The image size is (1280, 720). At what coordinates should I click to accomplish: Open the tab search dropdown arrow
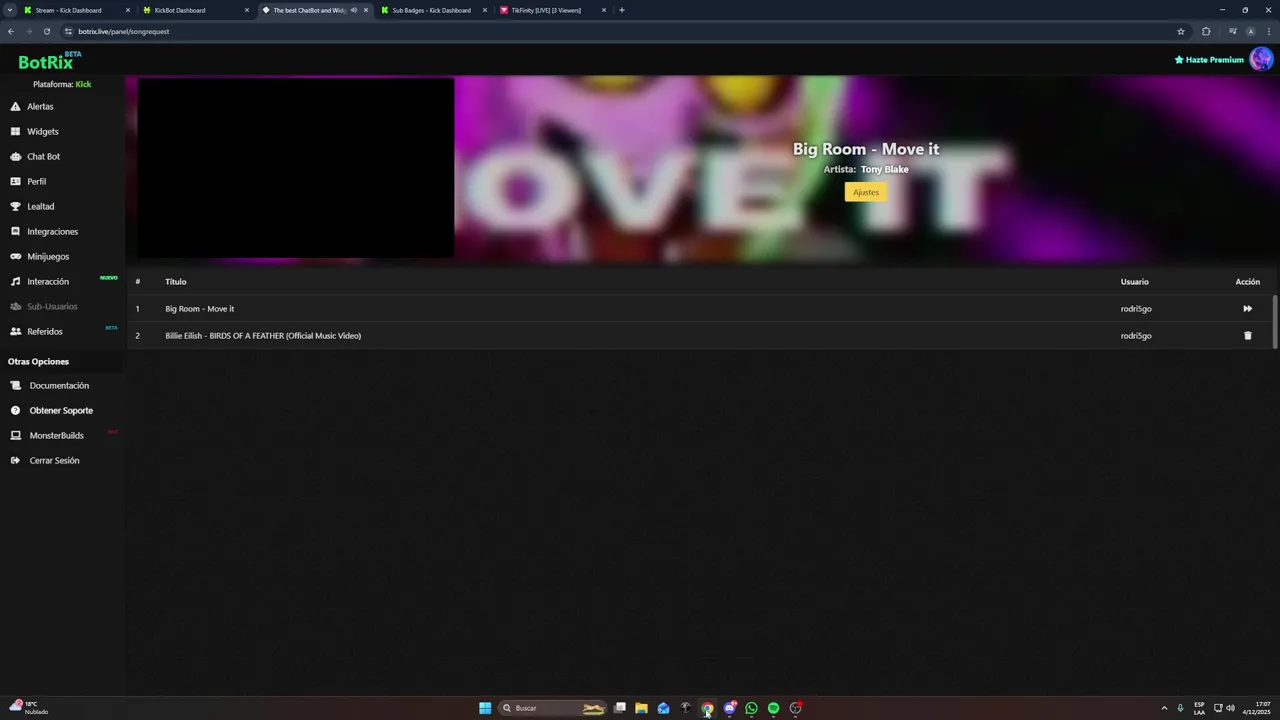[x=10, y=10]
